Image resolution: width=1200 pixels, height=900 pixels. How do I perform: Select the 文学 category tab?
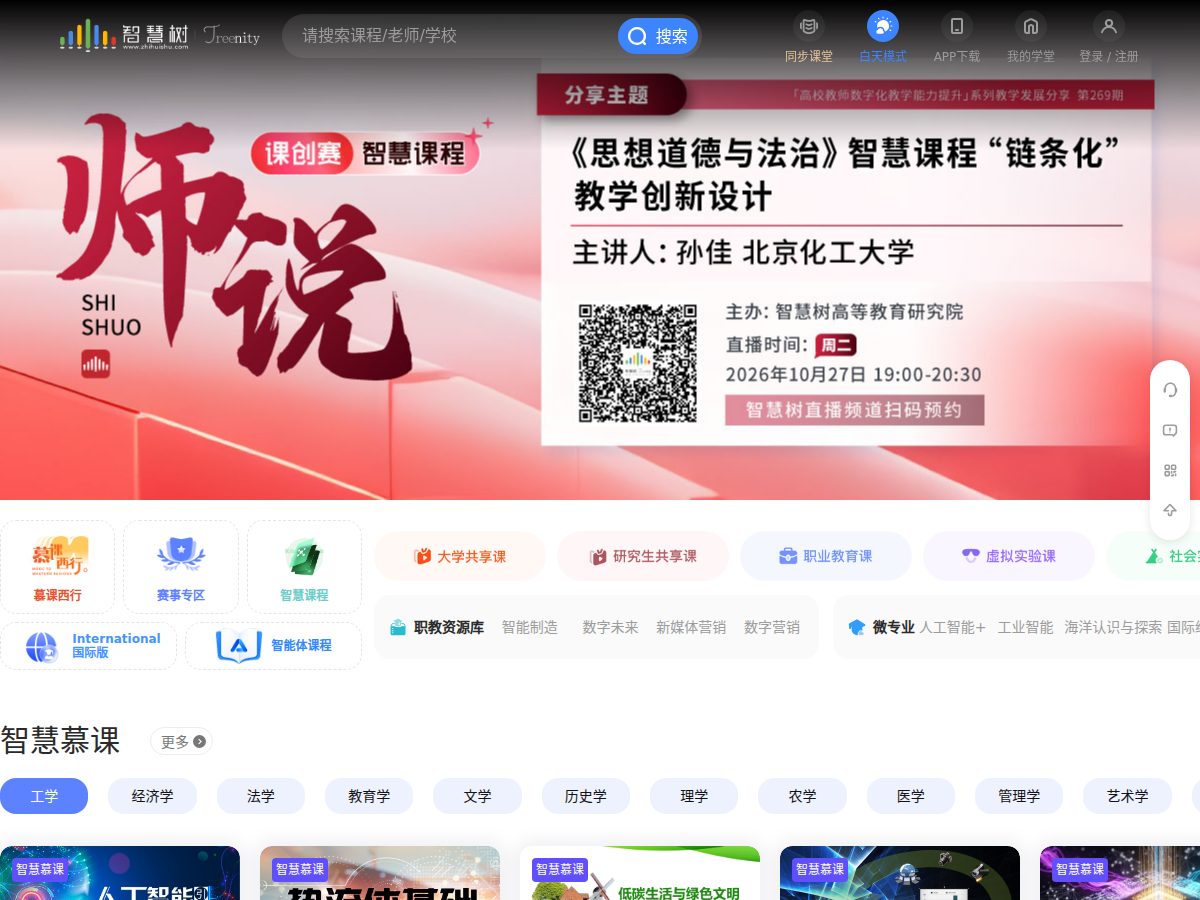[x=478, y=796]
